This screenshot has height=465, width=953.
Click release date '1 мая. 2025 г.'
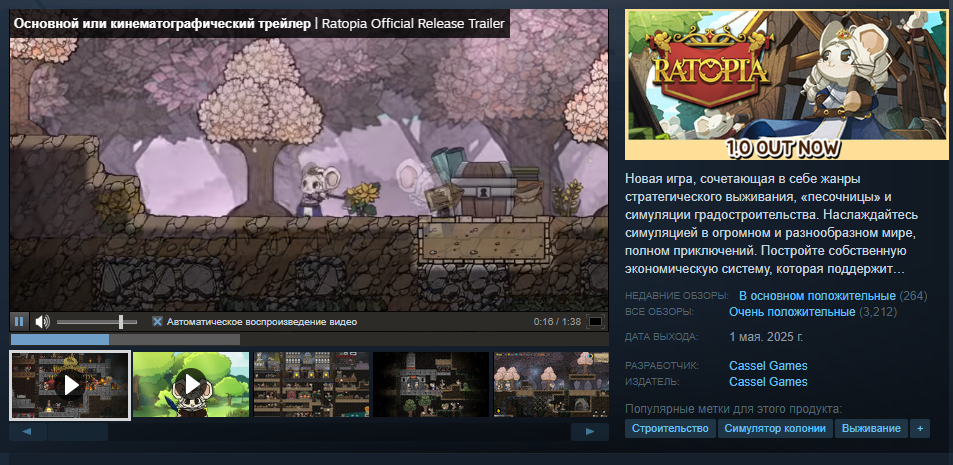point(766,337)
